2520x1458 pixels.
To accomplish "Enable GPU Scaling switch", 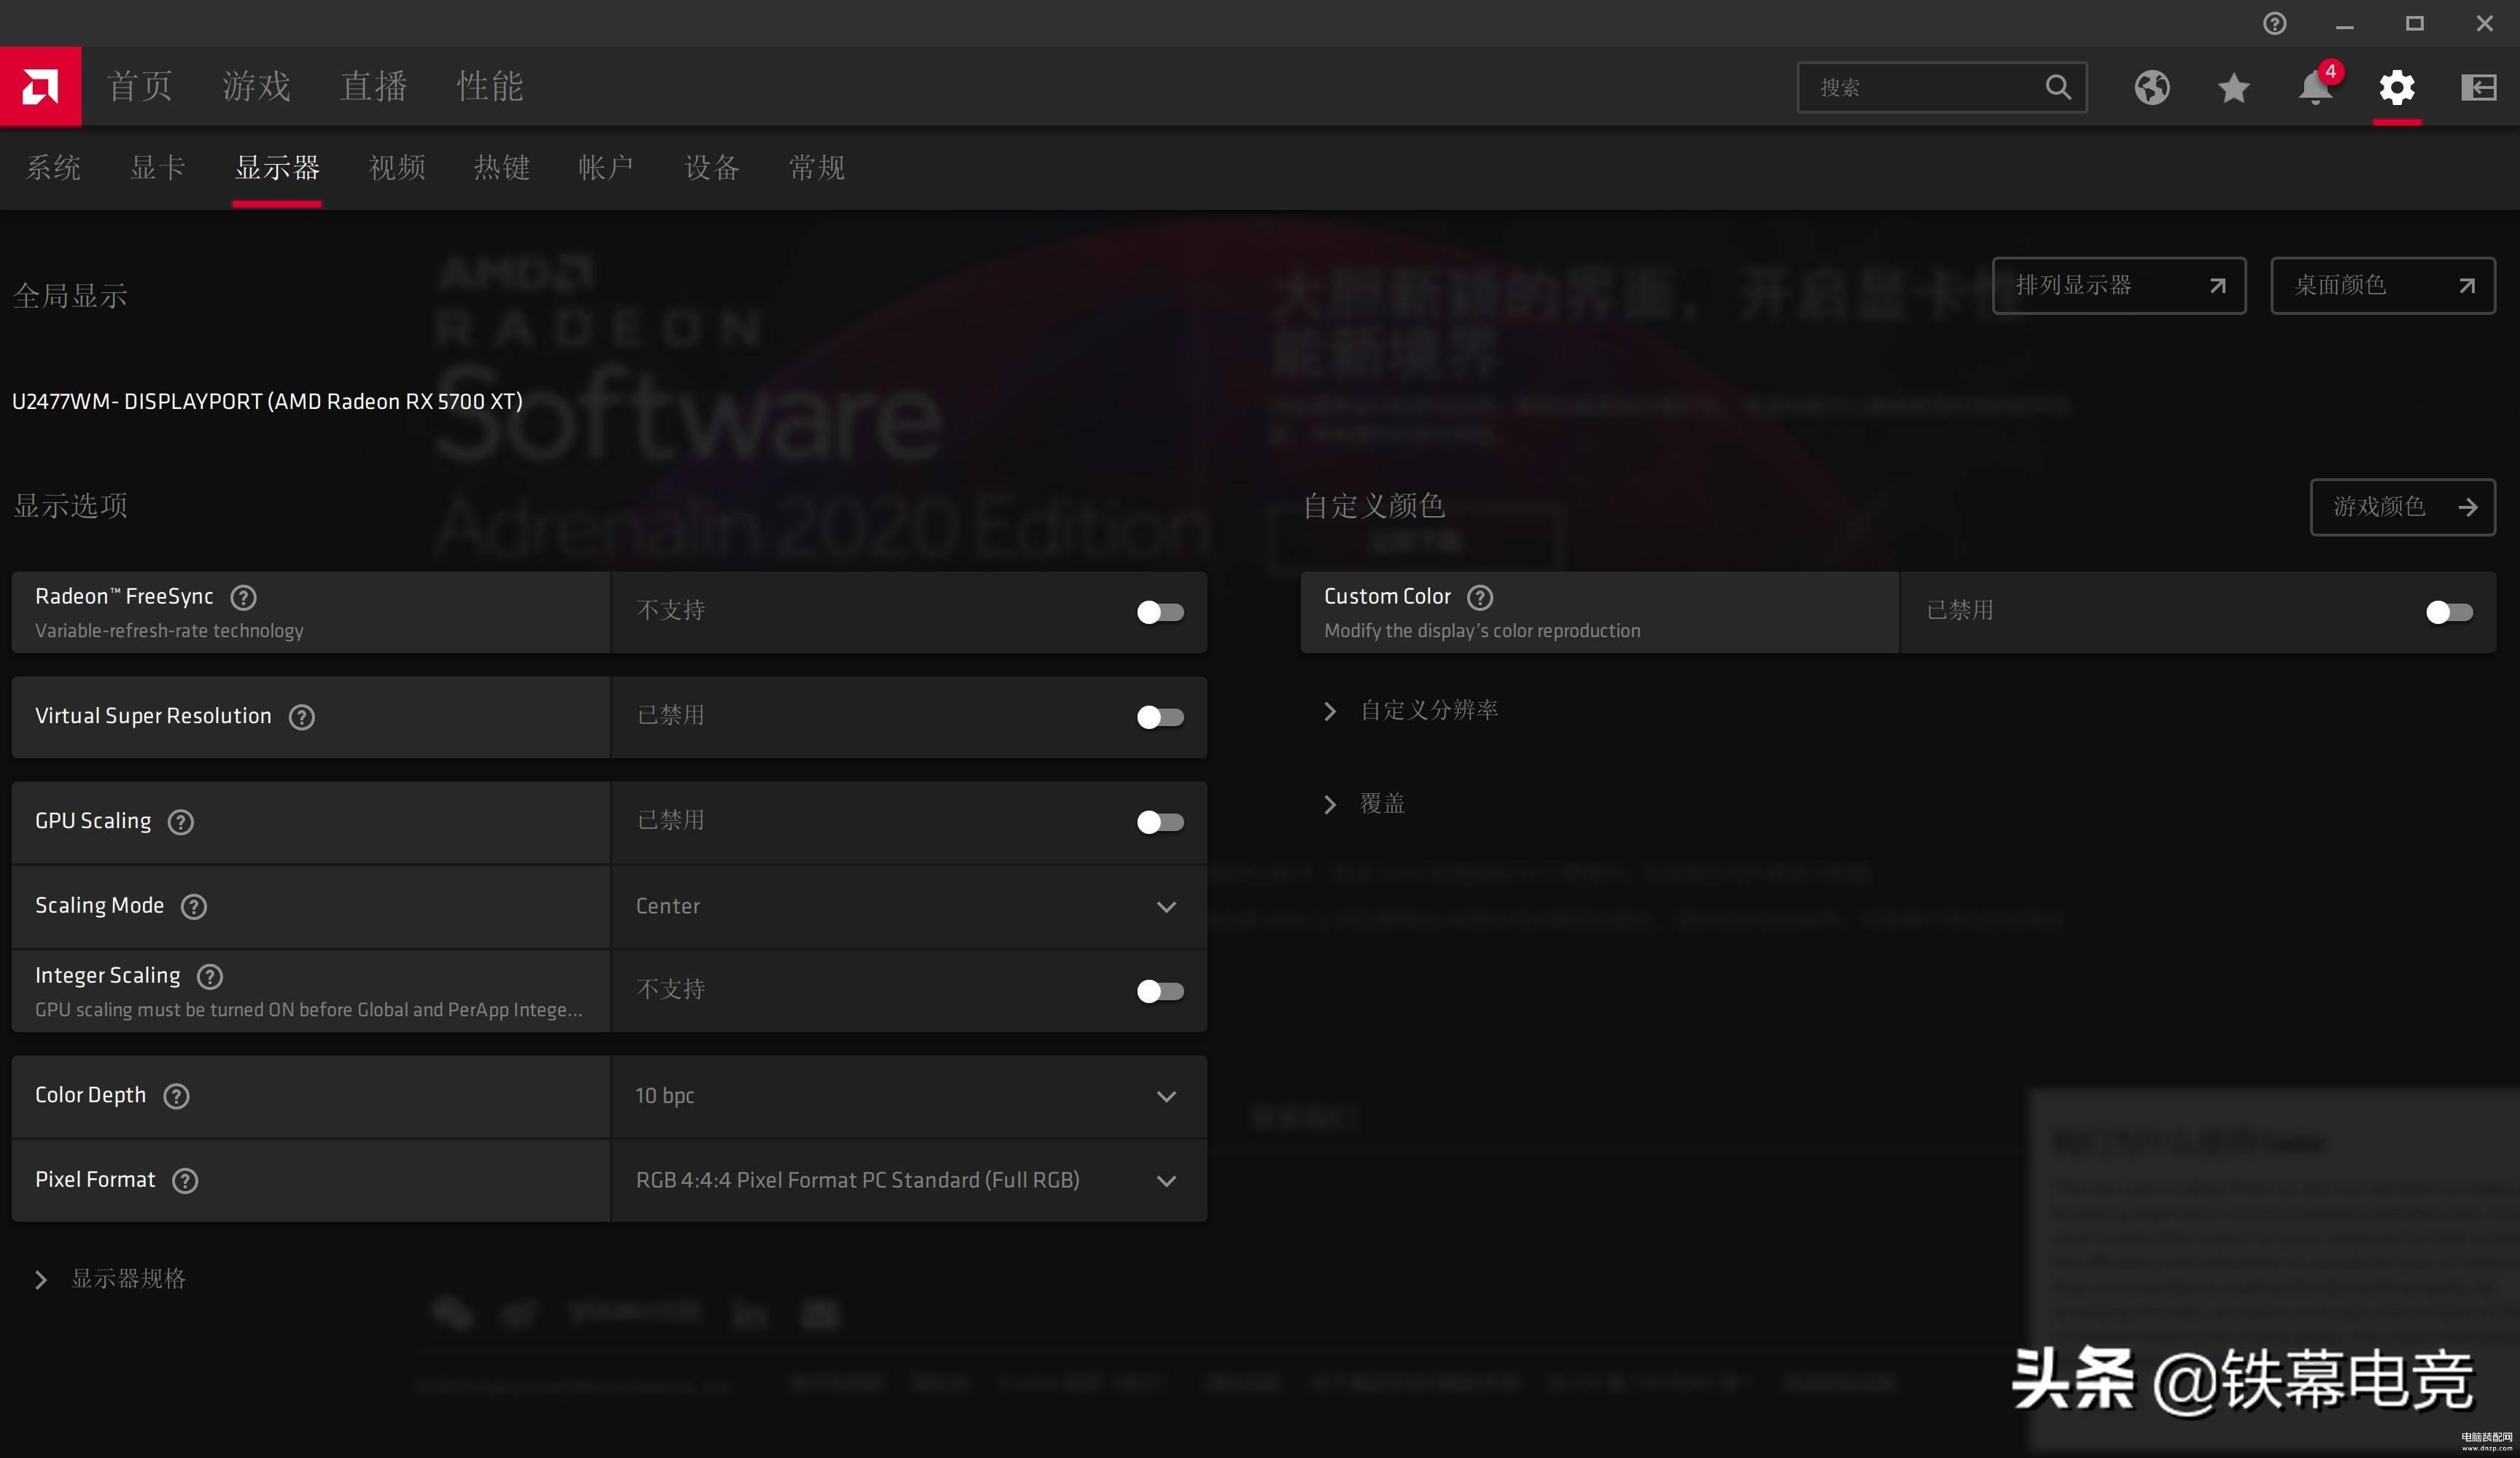I will [x=1160, y=822].
